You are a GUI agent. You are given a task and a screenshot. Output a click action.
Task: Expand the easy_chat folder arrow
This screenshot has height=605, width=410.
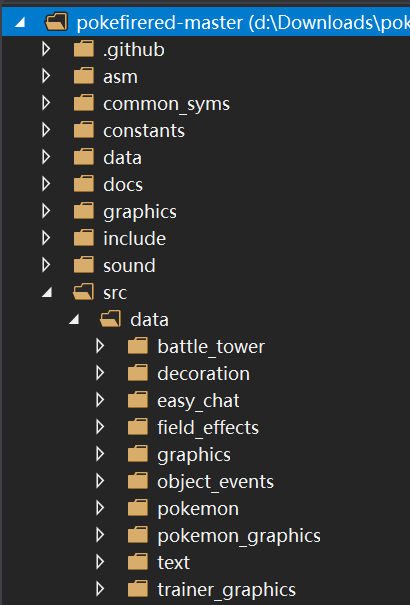coord(100,400)
